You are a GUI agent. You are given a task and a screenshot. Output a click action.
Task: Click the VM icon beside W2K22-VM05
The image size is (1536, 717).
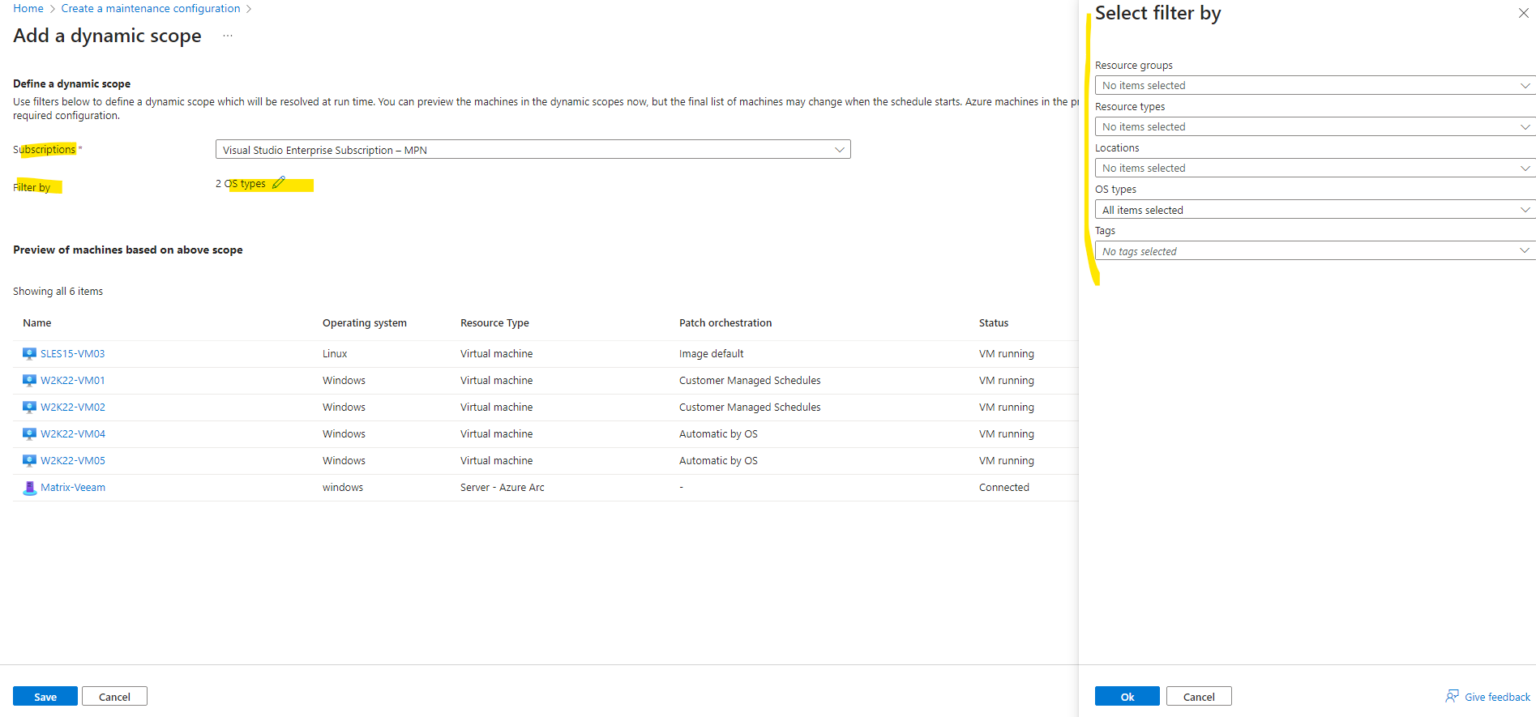(x=29, y=460)
